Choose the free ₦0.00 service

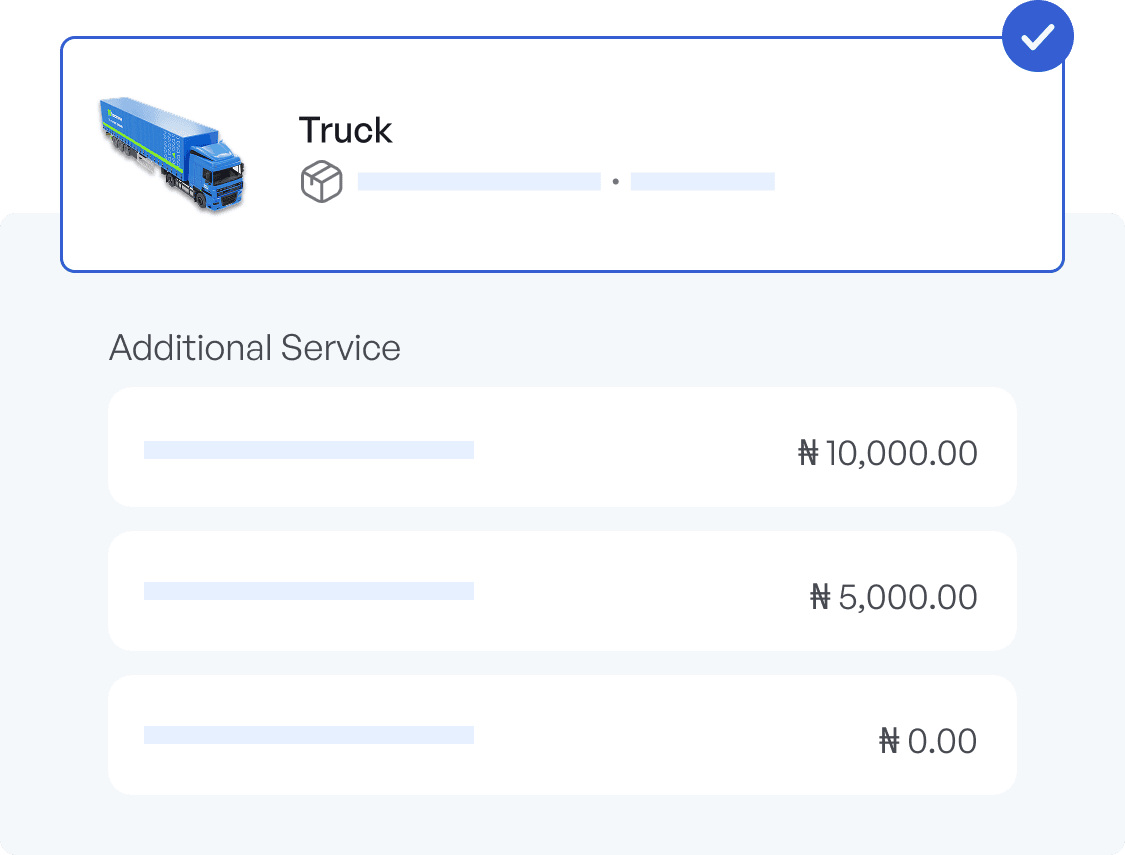click(562, 735)
